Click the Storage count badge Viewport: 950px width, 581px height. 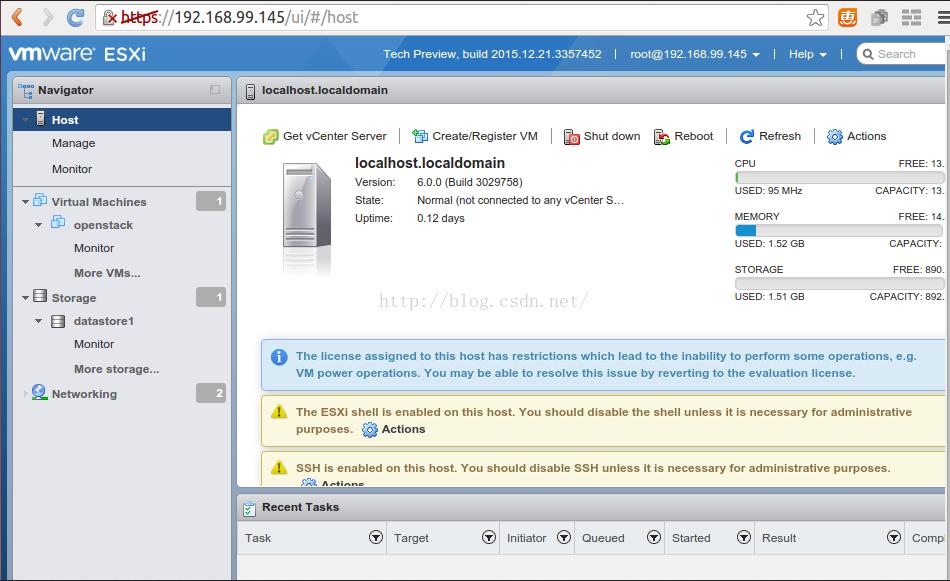click(211, 297)
